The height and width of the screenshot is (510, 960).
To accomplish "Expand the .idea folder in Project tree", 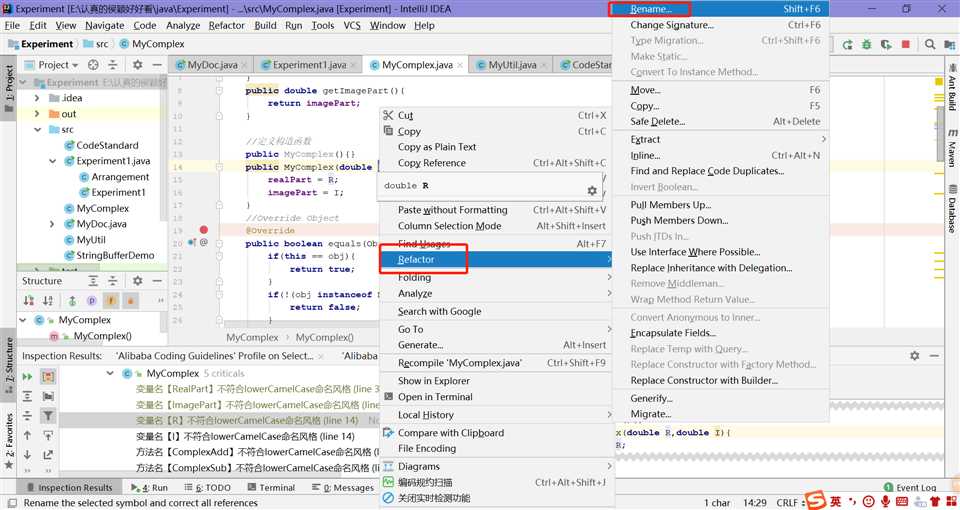I will (x=37, y=98).
